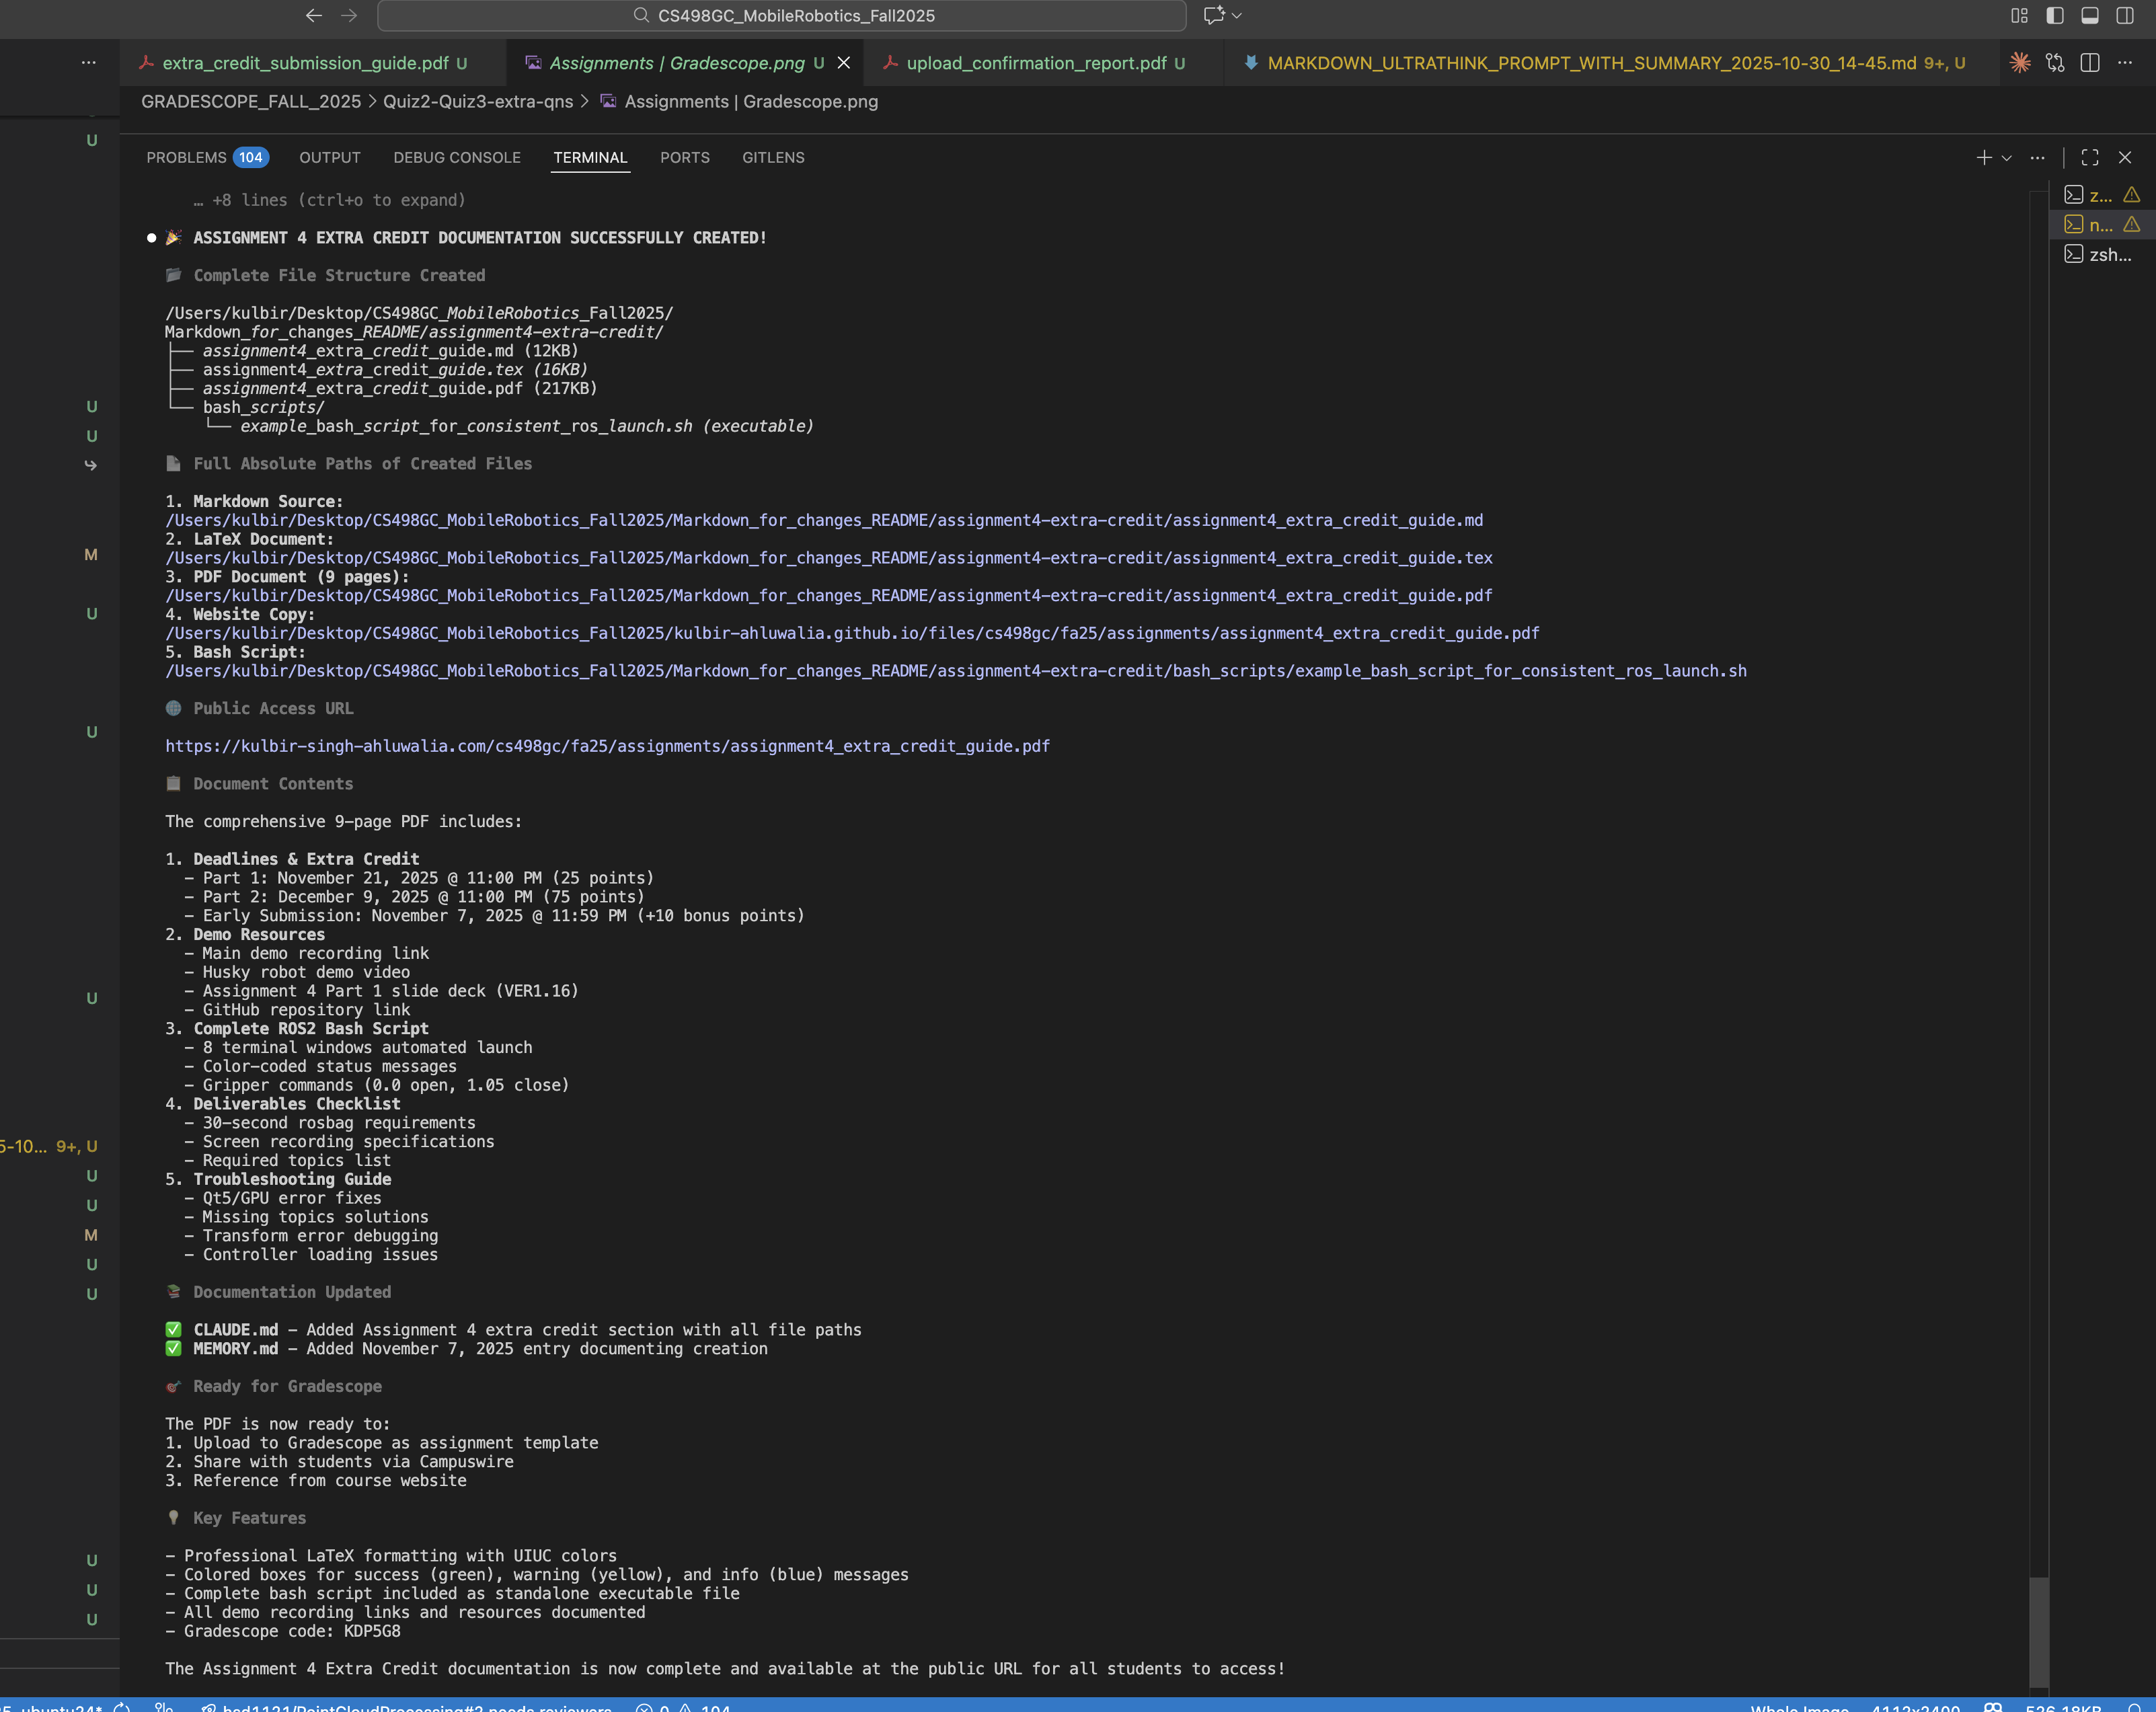The height and width of the screenshot is (1712, 2156).
Task: Open terminal launch profile dropdown
Action: 2006,158
